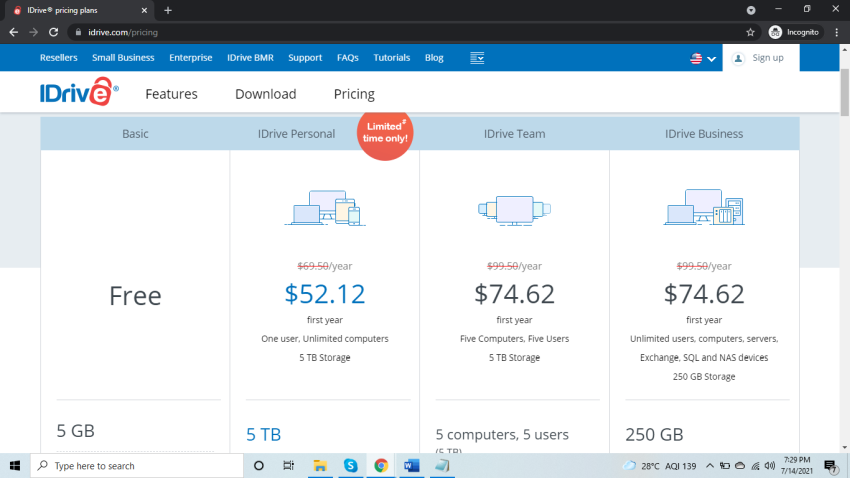Click the taskbar clock 7:29 PM

(796, 460)
